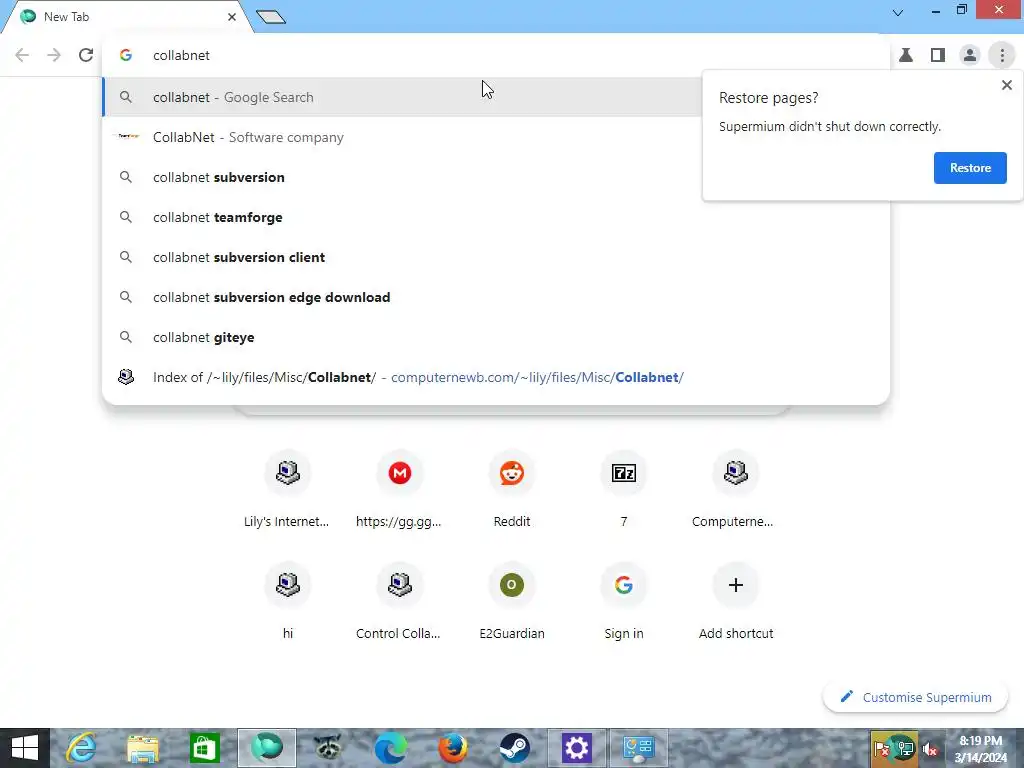The image size is (1024, 768).
Task: Open File Explorer from taskbar
Action: click(x=143, y=748)
